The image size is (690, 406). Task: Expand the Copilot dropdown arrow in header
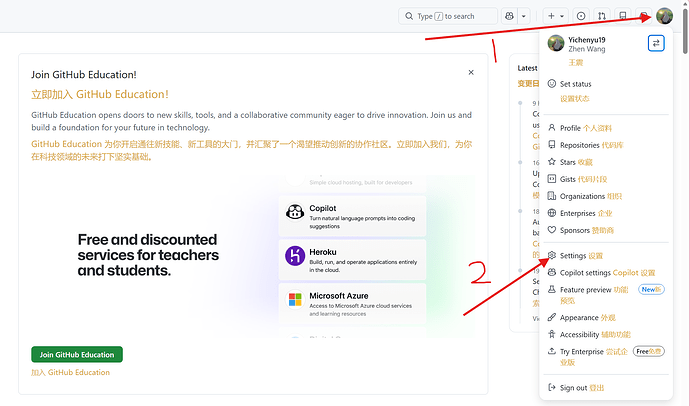click(524, 16)
